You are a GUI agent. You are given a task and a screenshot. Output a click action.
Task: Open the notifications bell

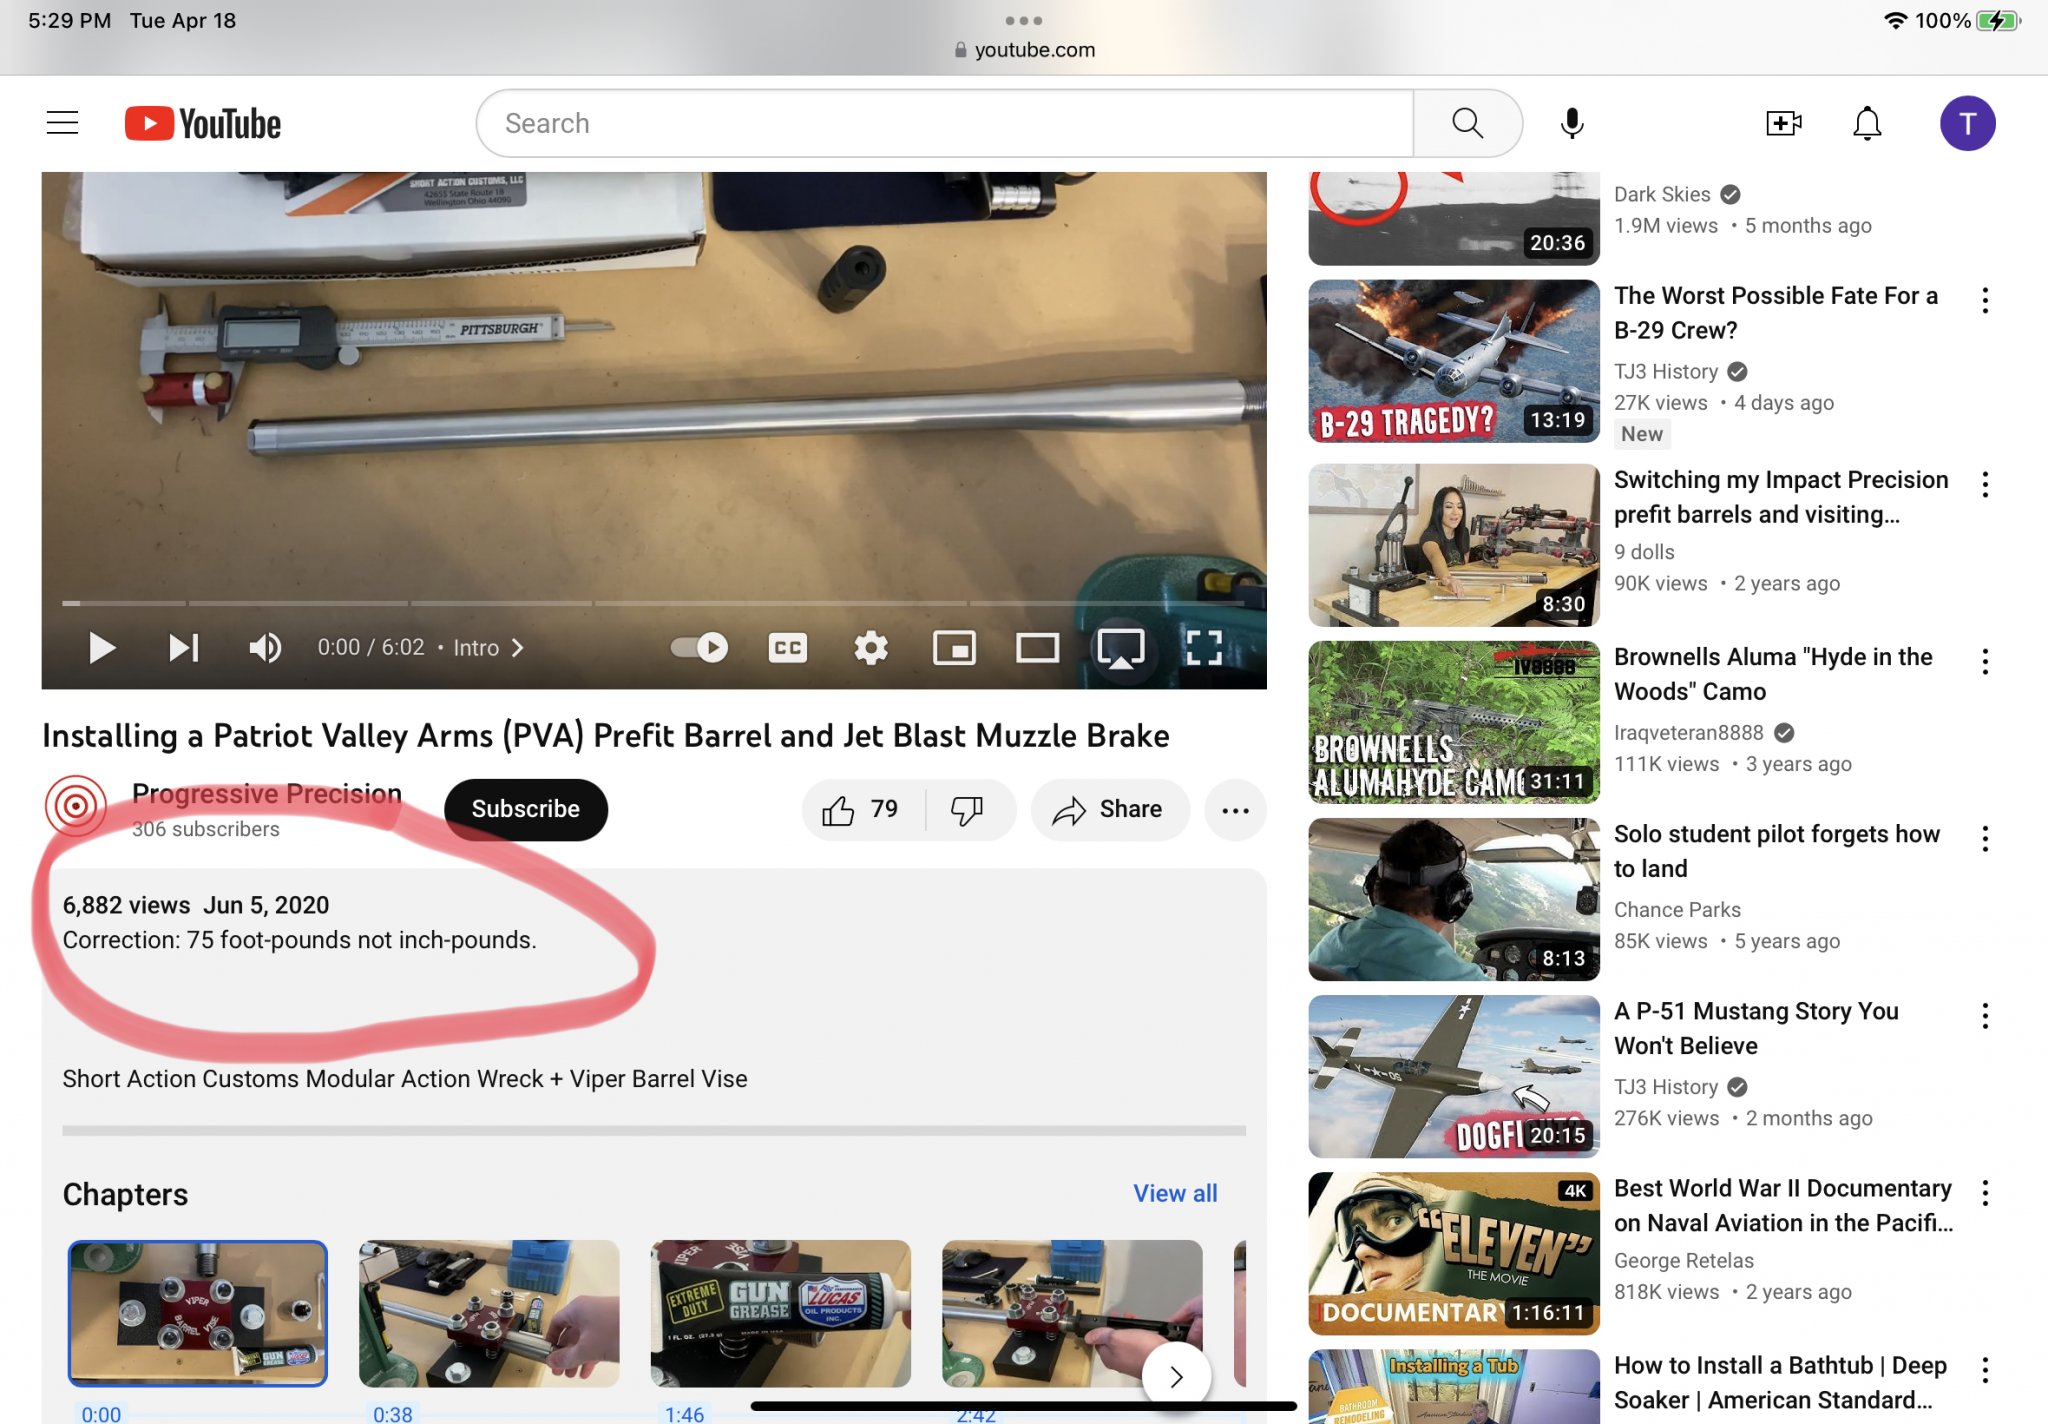(1867, 123)
